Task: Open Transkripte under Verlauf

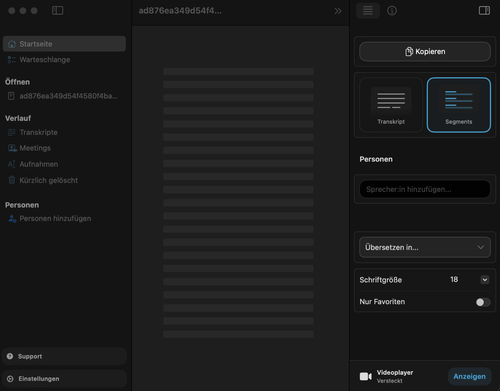Action: 64,132
